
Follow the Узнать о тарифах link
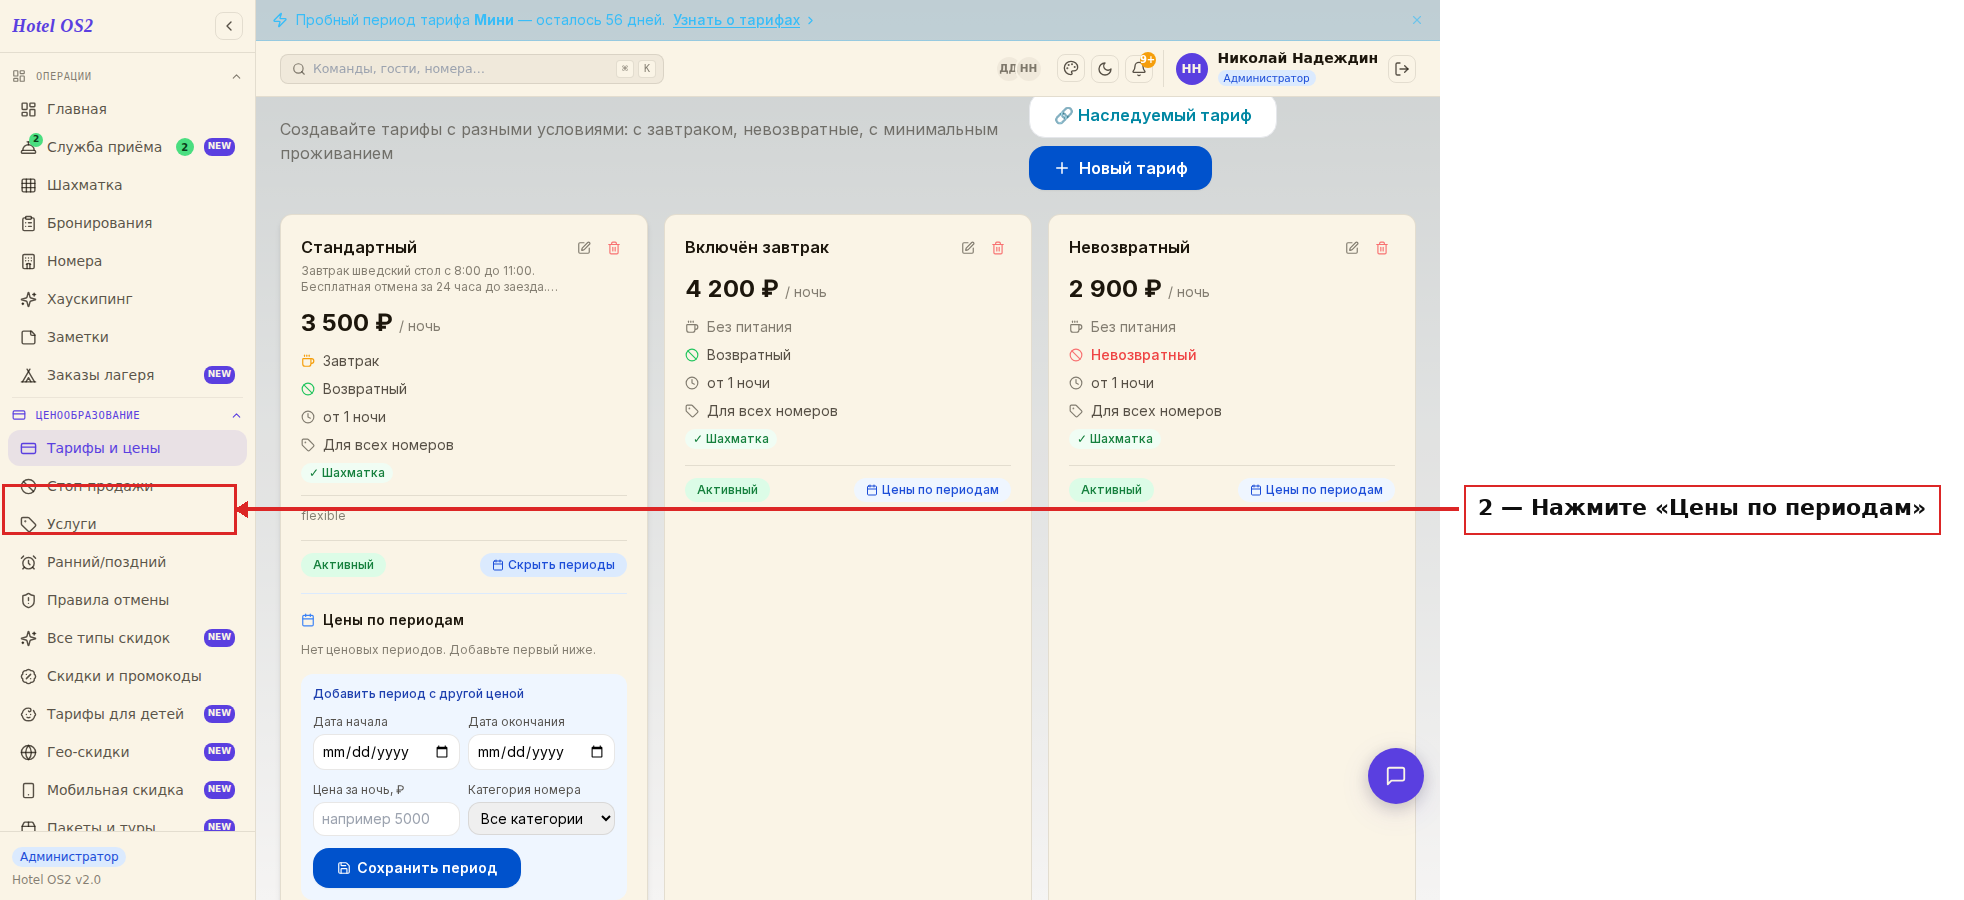pyautogui.click(x=736, y=20)
